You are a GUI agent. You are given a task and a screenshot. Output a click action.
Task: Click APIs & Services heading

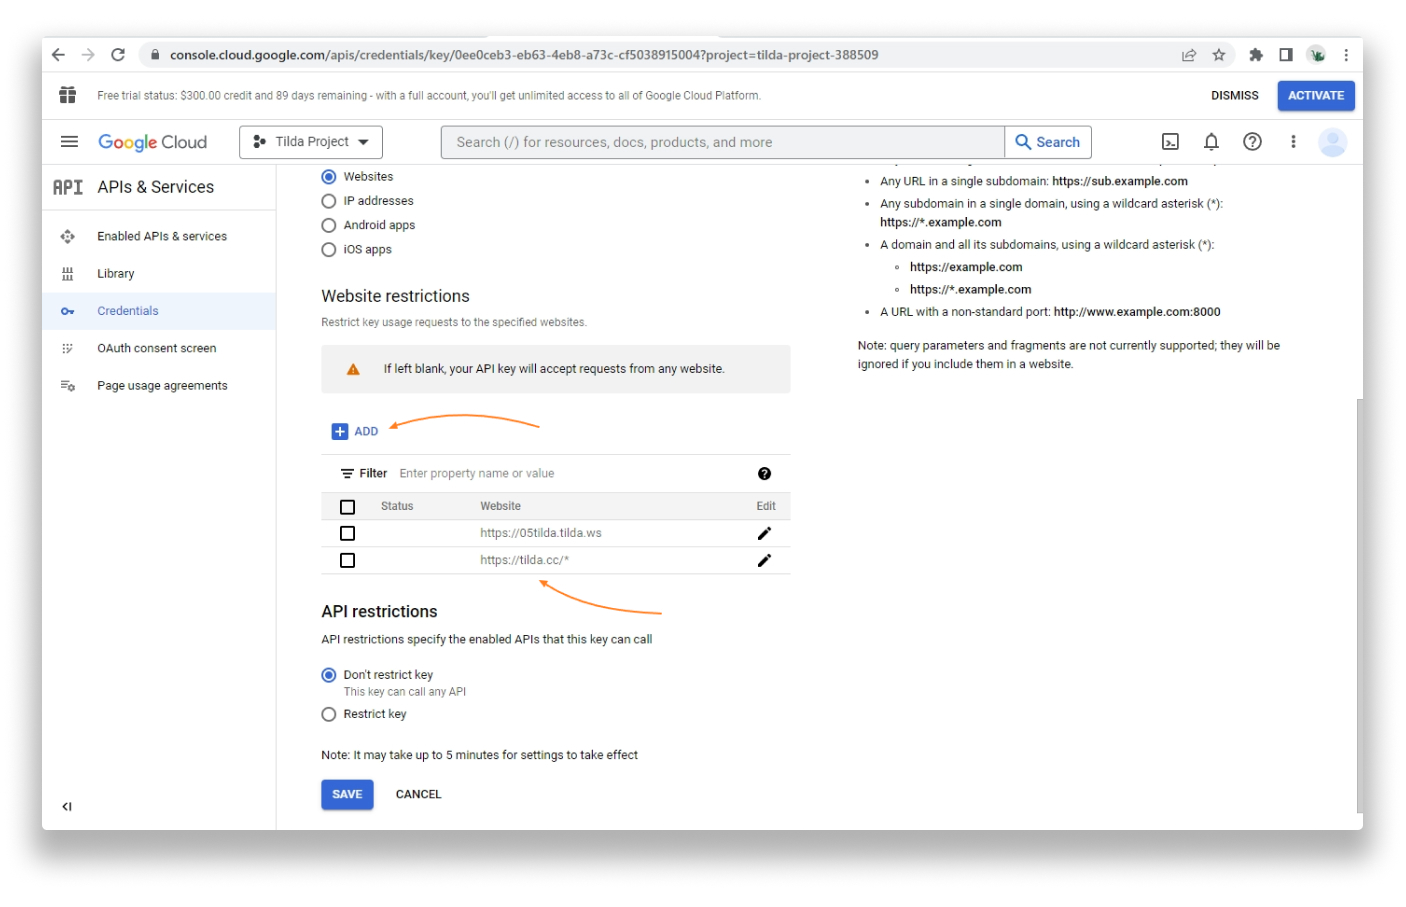tap(155, 187)
